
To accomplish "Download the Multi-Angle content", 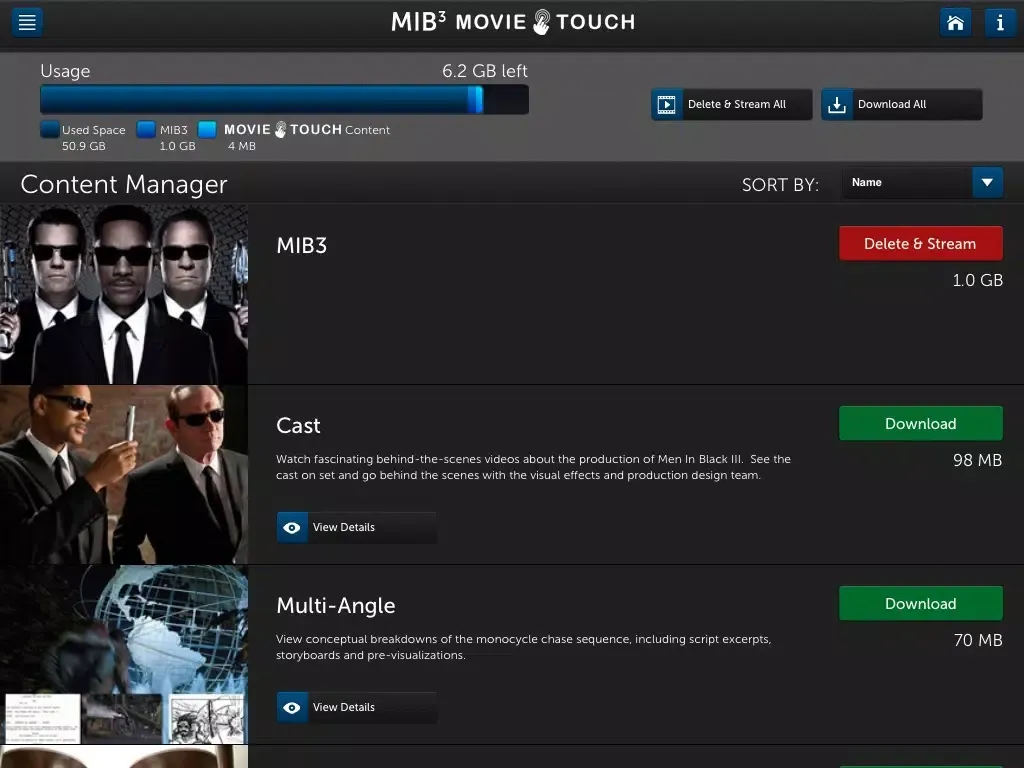I will tap(920, 603).
